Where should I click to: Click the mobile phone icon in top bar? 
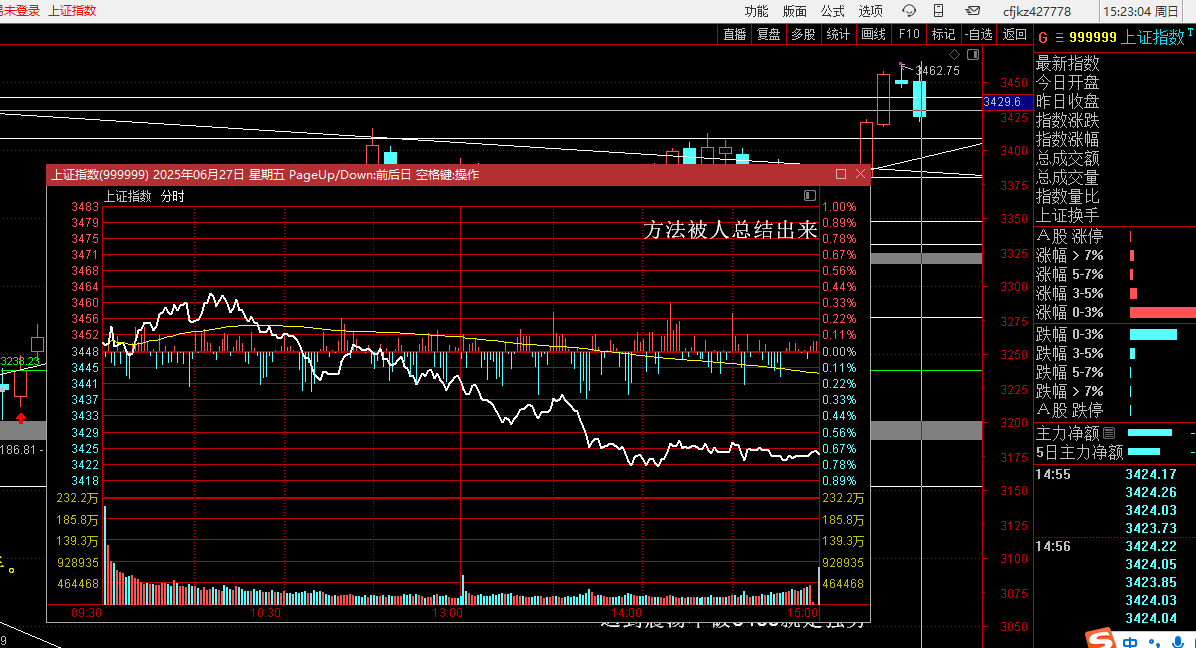(939, 11)
